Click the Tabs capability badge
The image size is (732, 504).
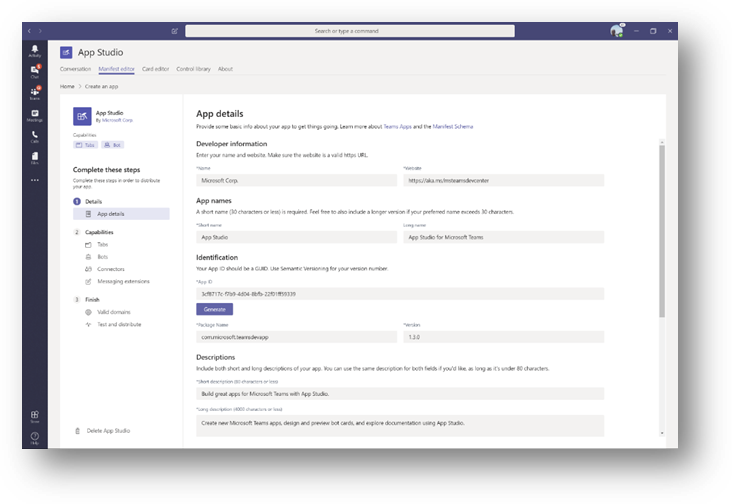click(x=85, y=145)
